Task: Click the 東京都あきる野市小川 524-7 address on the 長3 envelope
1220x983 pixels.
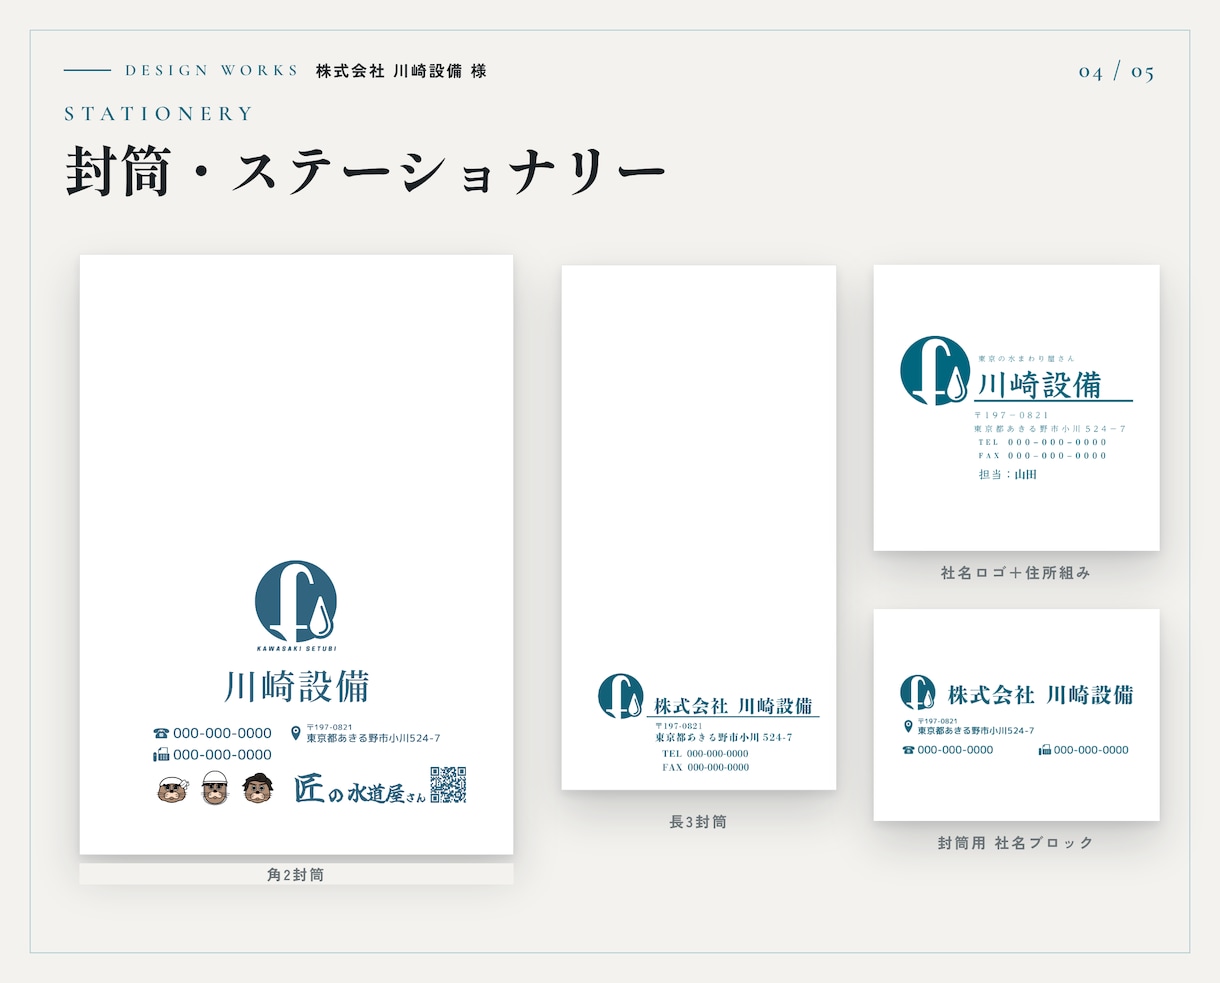Action: pos(724,737)
